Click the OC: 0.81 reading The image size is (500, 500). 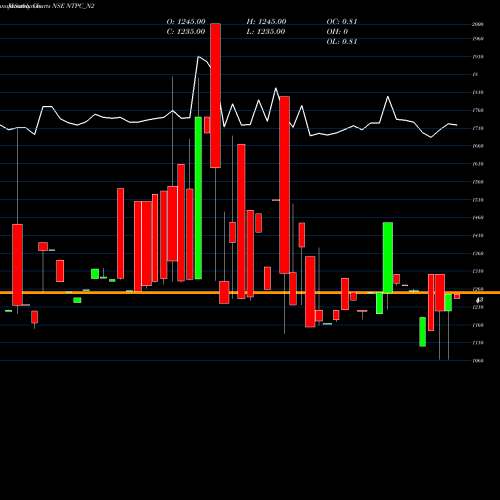click(342, 21)
